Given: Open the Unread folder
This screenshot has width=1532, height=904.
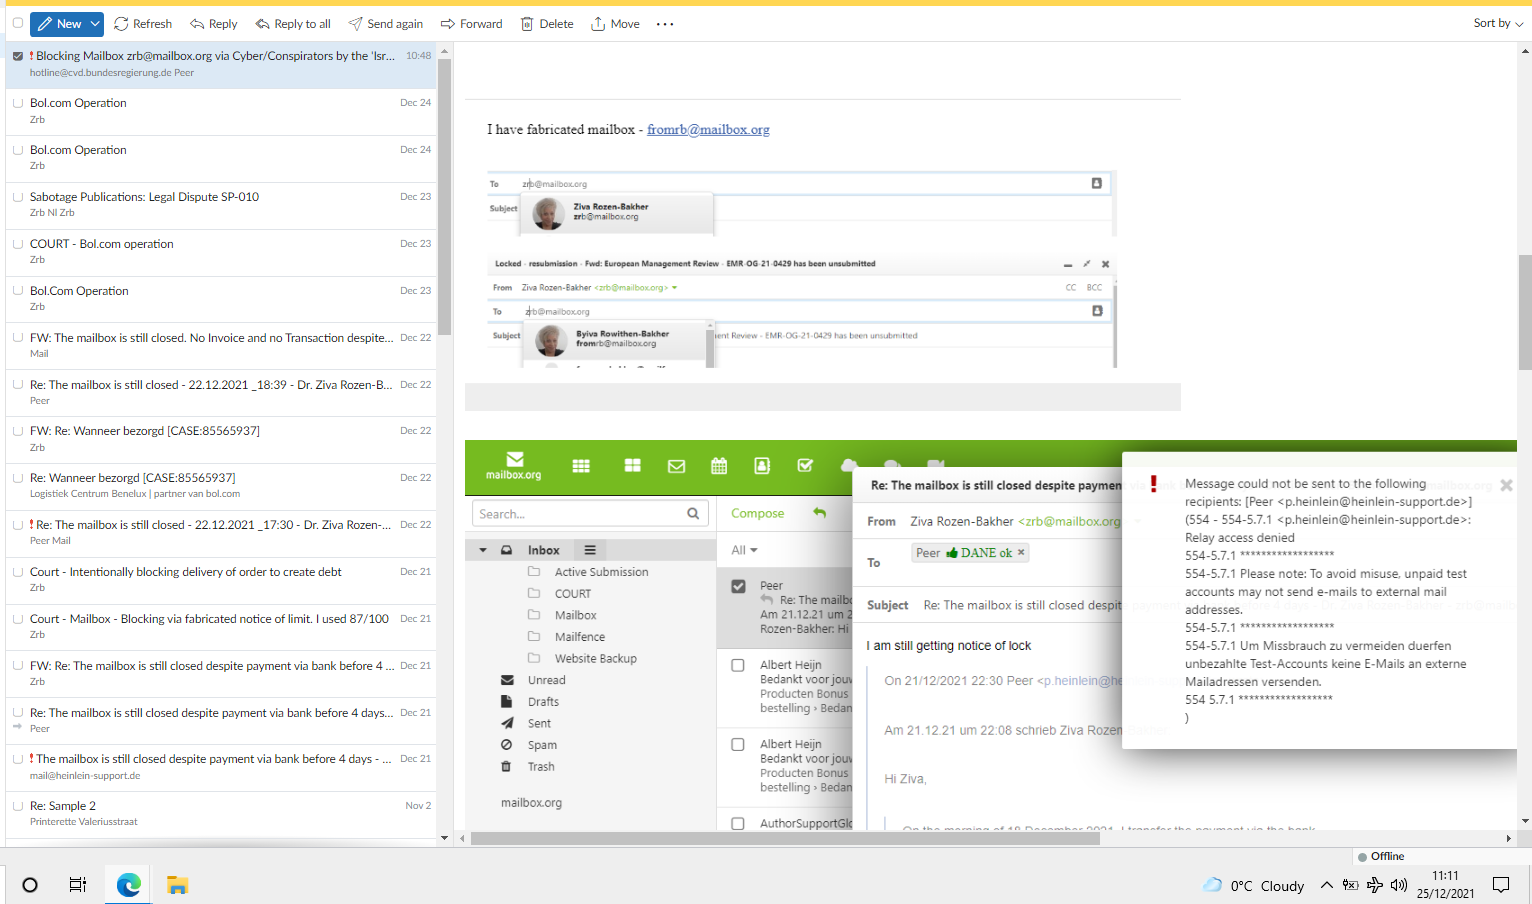Looking at the screenshot, I should point(547,680).
